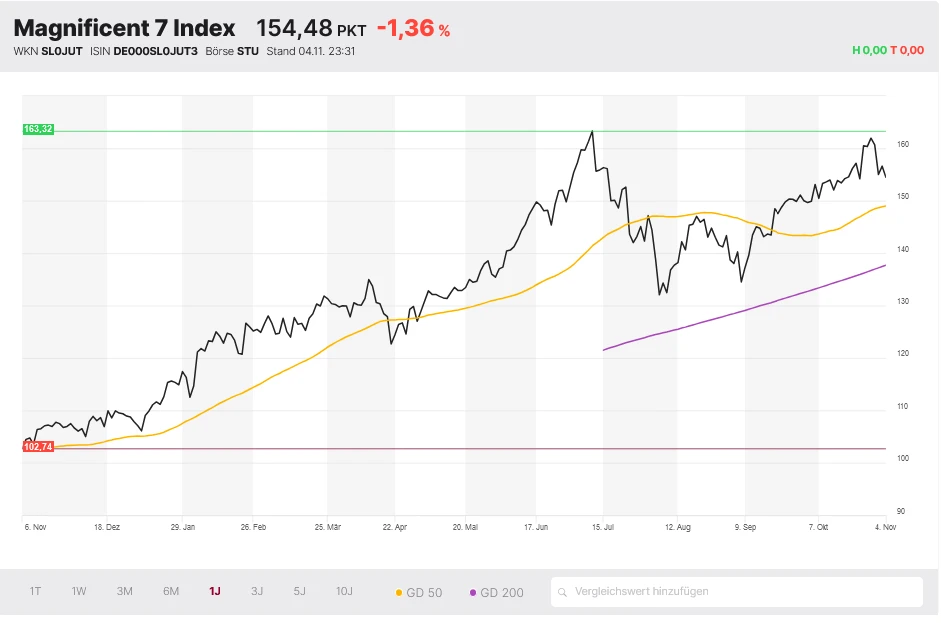Select the 1T time range

35,592
